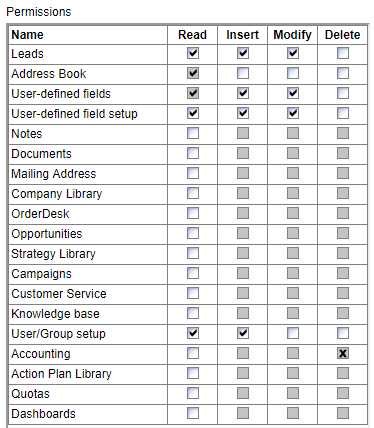Screen dimensions: 374x428
Task: Enable Delete for Address Book
Action: (343, 73)
